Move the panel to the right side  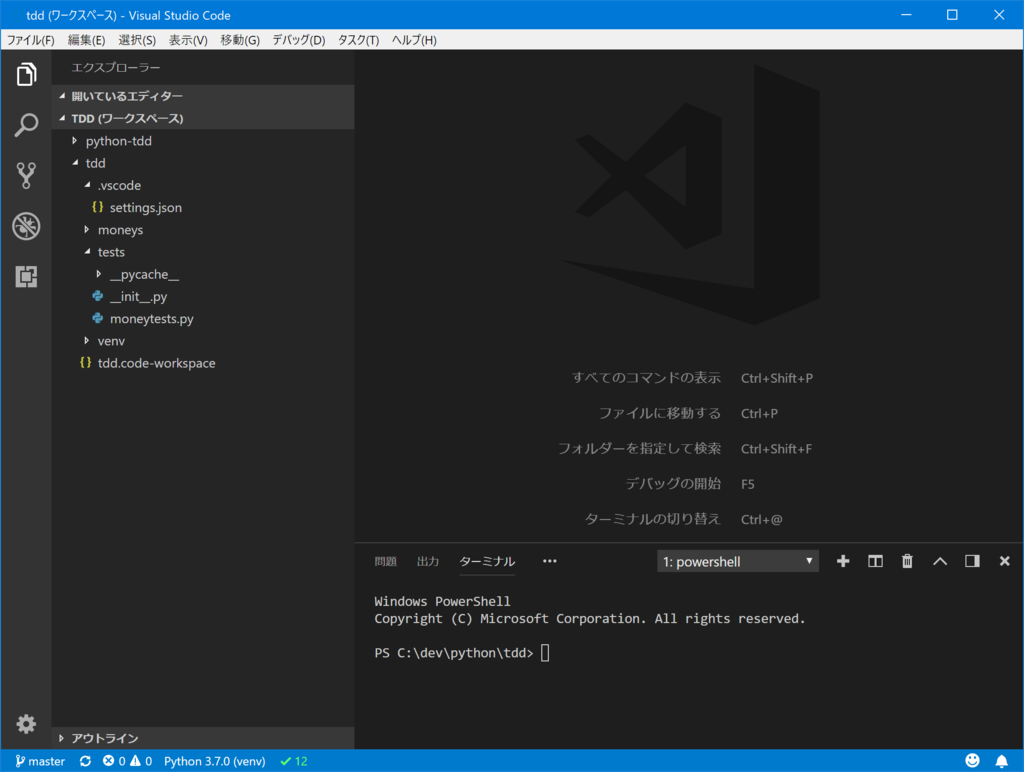tap(972, 561)
